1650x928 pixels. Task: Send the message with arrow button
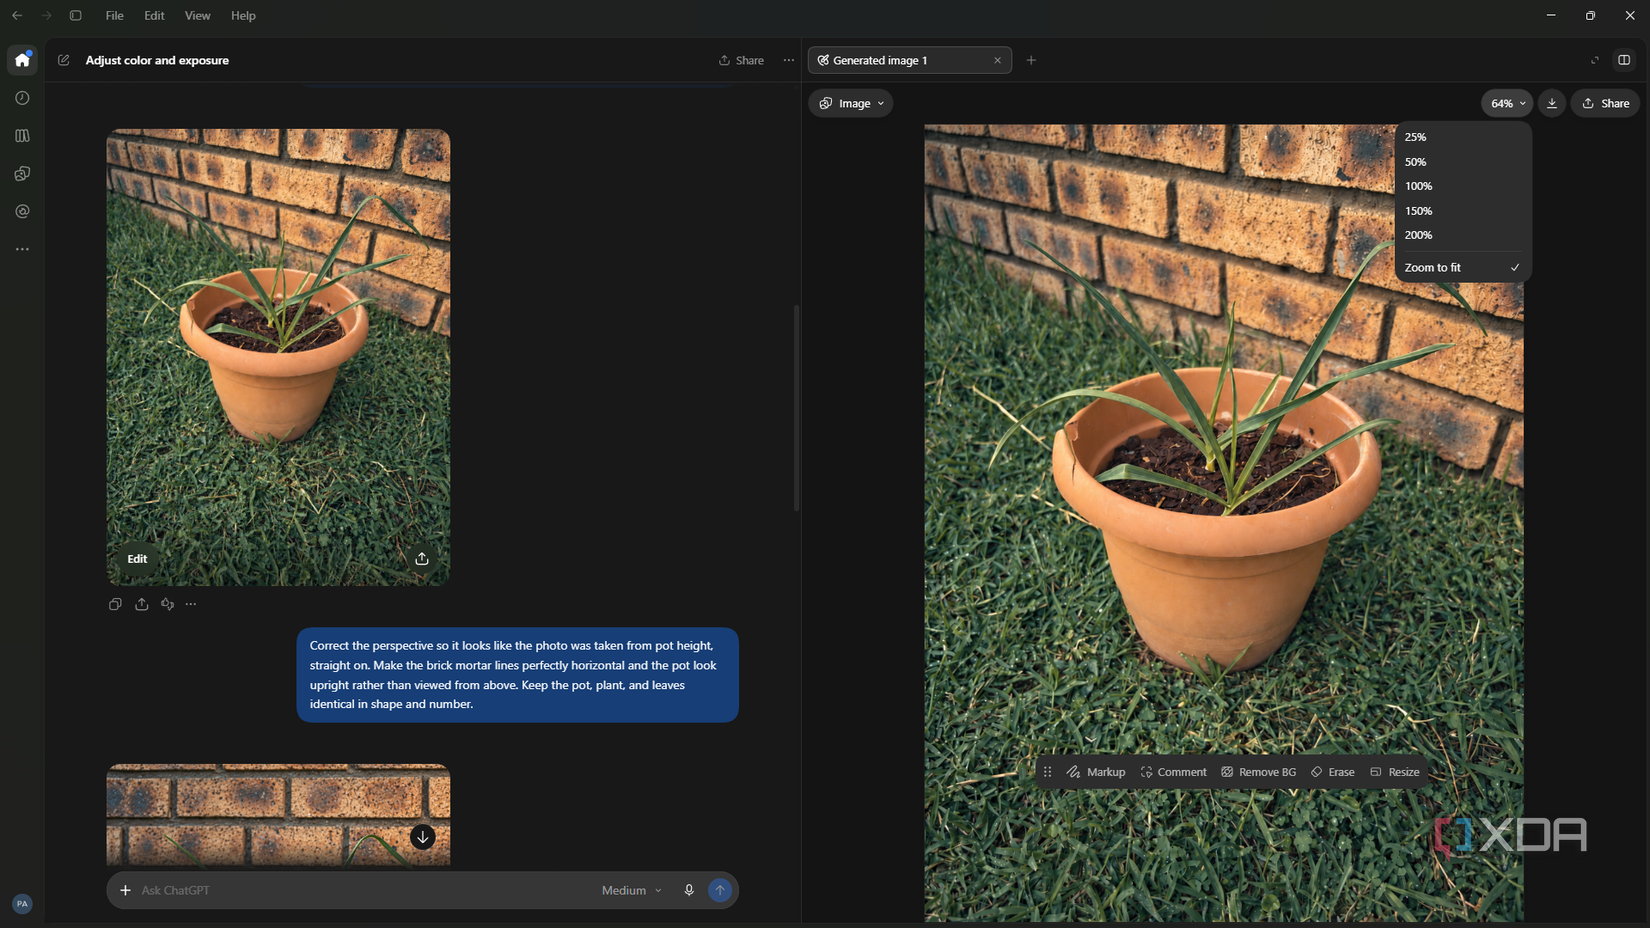click(720, 890)
